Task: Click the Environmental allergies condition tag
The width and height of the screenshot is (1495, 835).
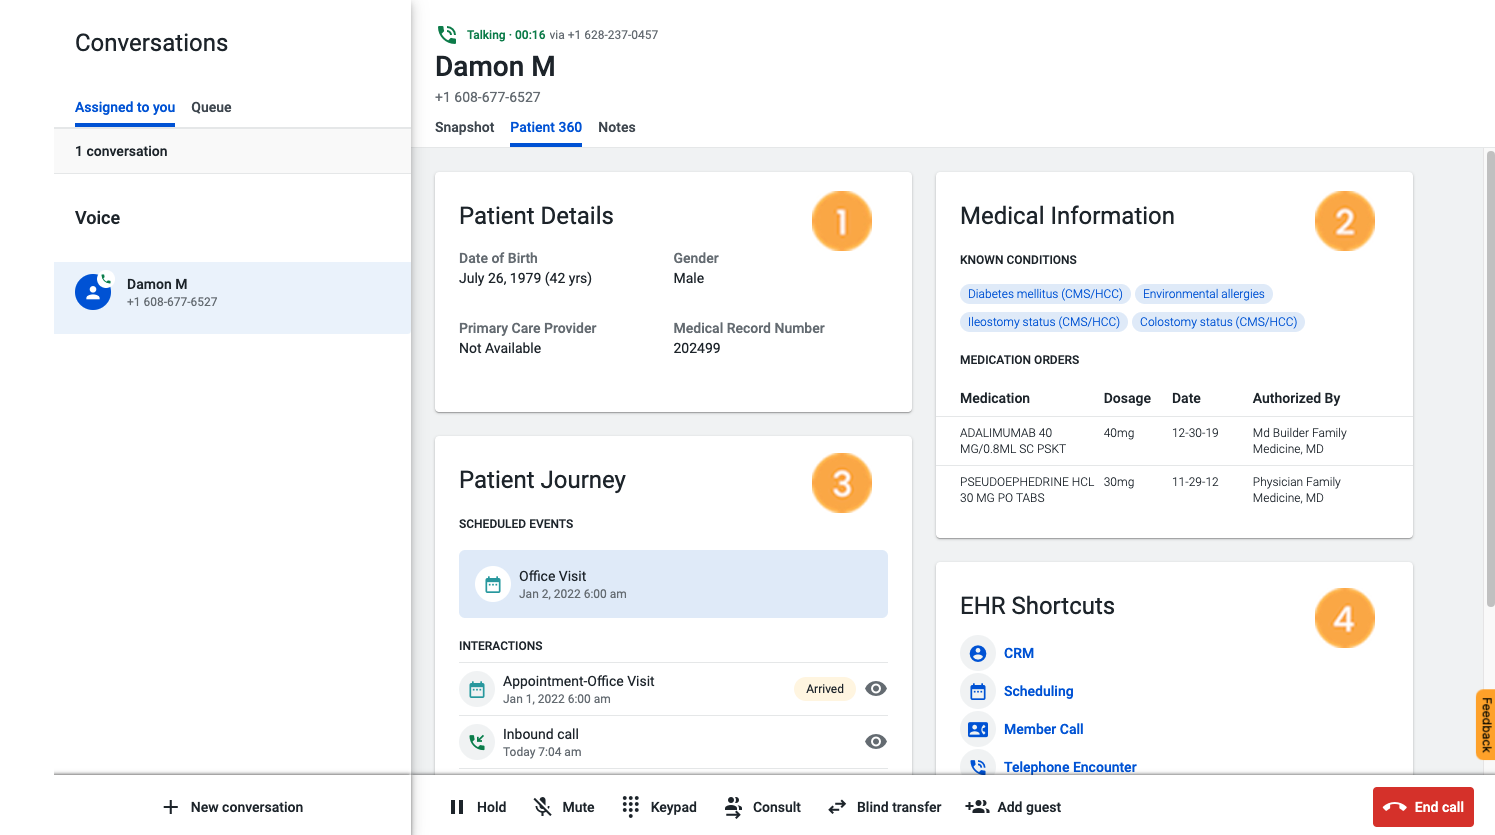Action: tap(1203, 294)
